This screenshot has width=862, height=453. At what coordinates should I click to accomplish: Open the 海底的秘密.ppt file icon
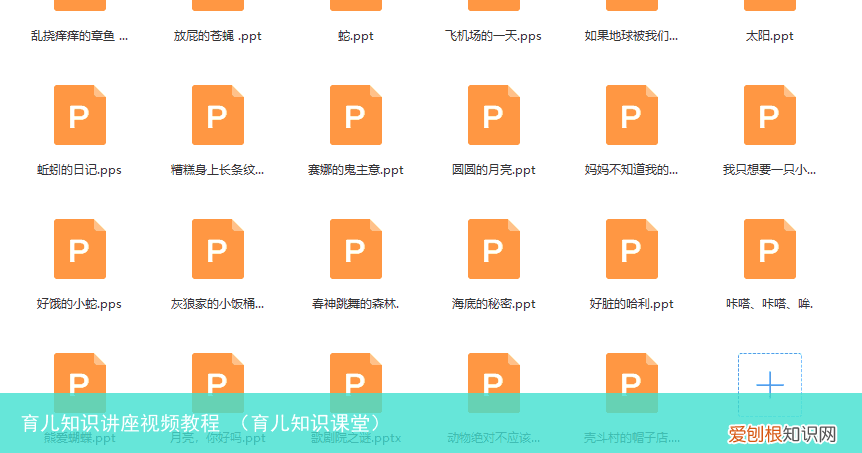click(x=494, y=249)
